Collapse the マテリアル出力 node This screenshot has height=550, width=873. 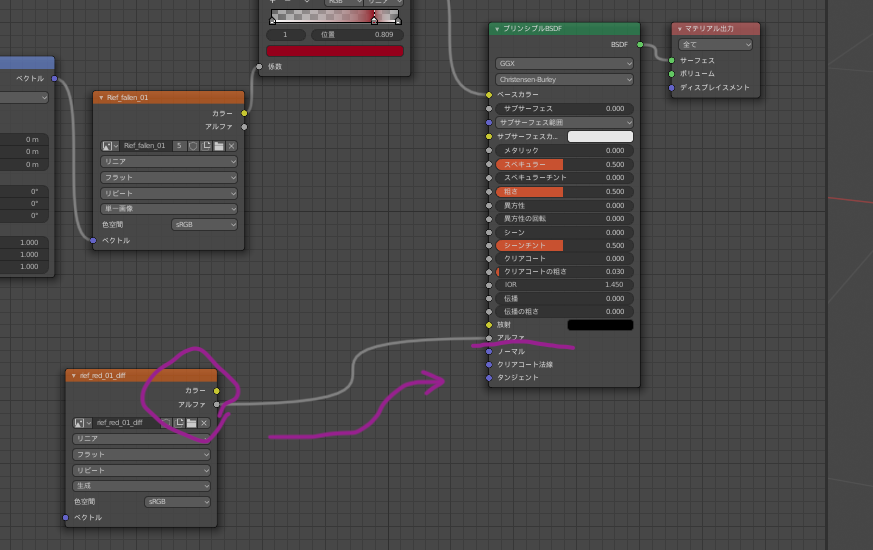click(x=680, y=29)
